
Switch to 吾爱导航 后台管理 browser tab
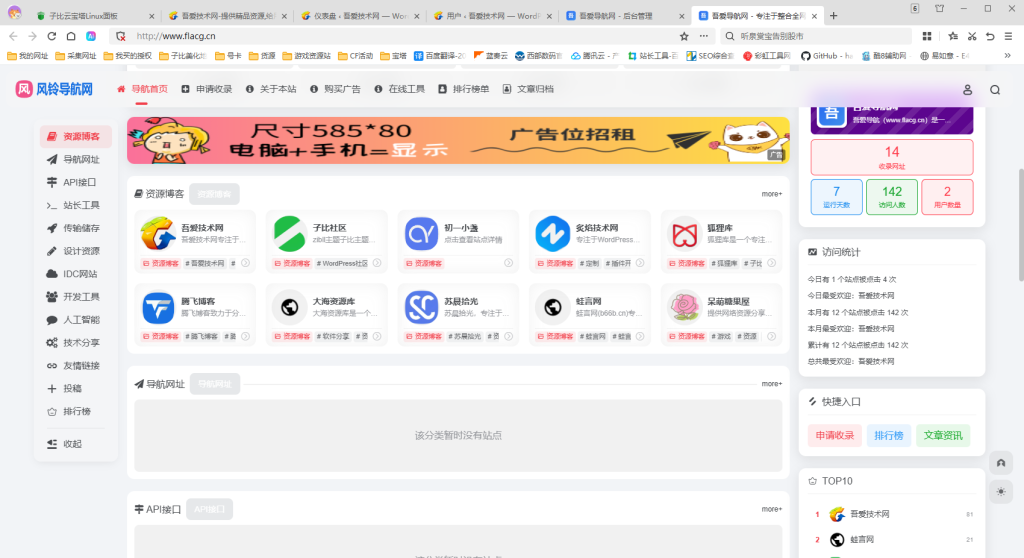click(x=623, y=16)
